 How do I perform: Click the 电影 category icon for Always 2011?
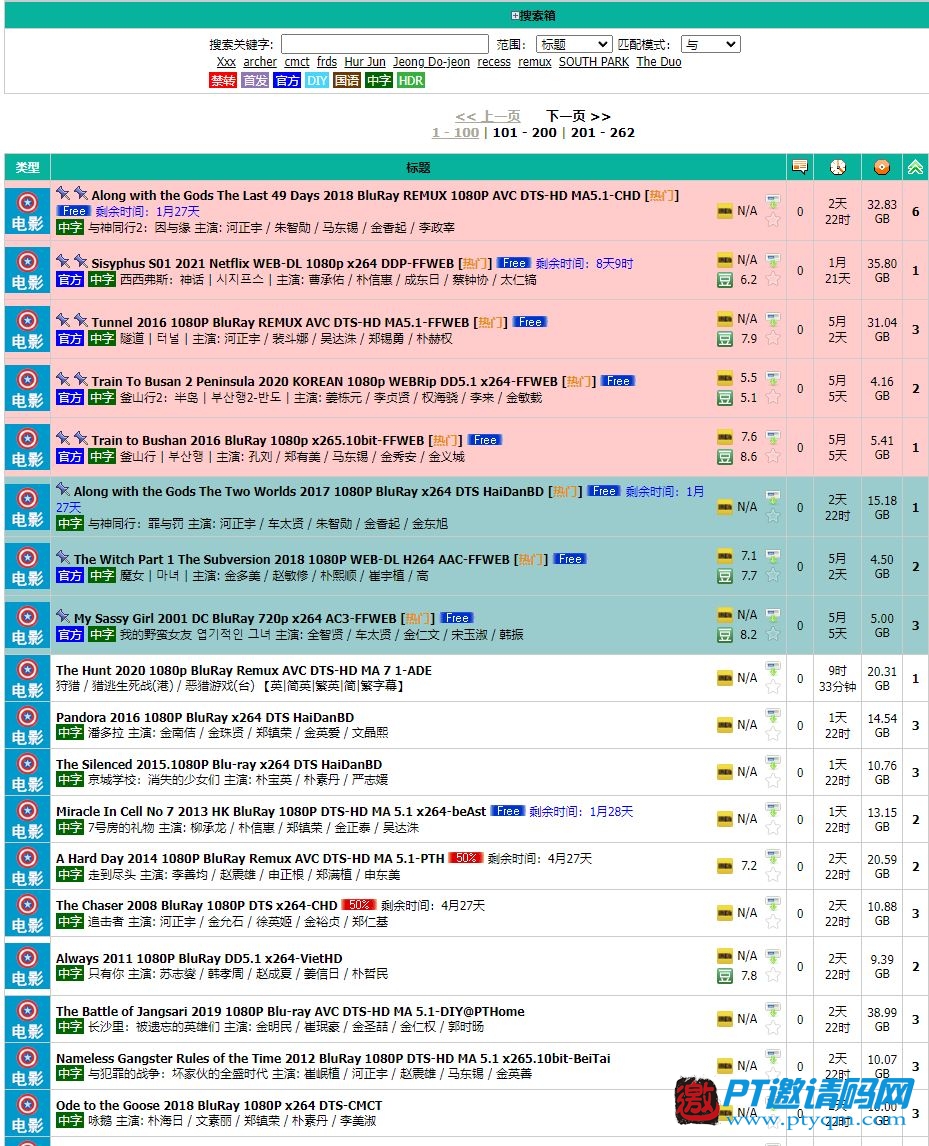tap(27, 966)
